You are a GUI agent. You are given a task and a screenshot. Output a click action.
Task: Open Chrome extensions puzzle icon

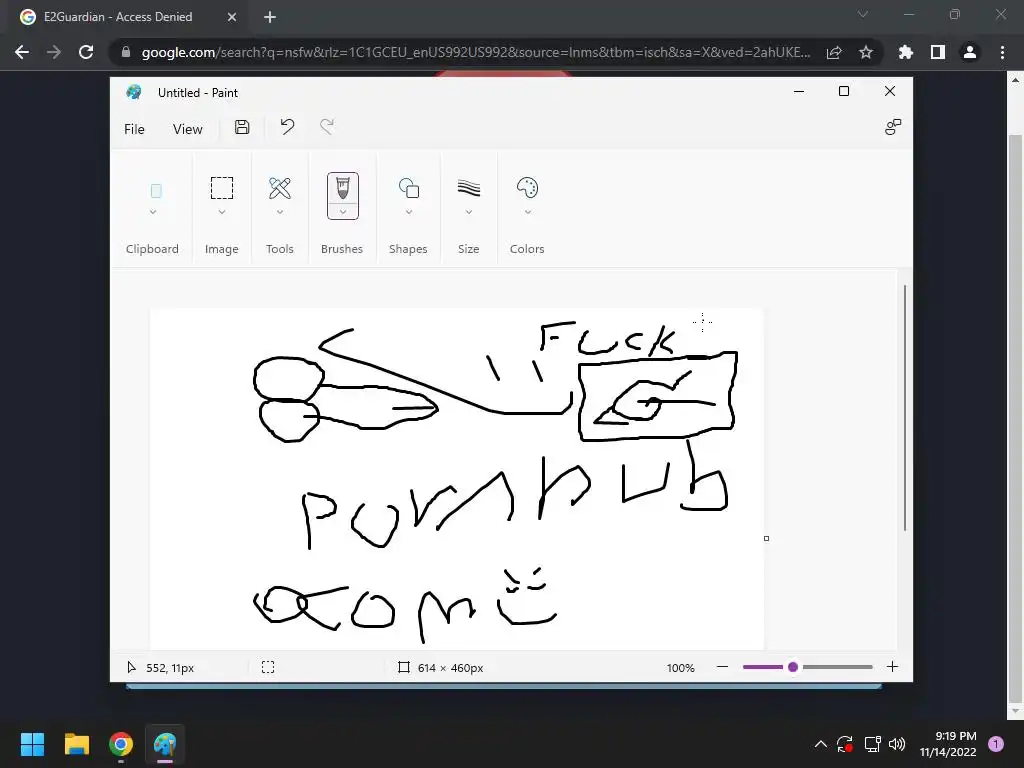(x=906, y=52)
